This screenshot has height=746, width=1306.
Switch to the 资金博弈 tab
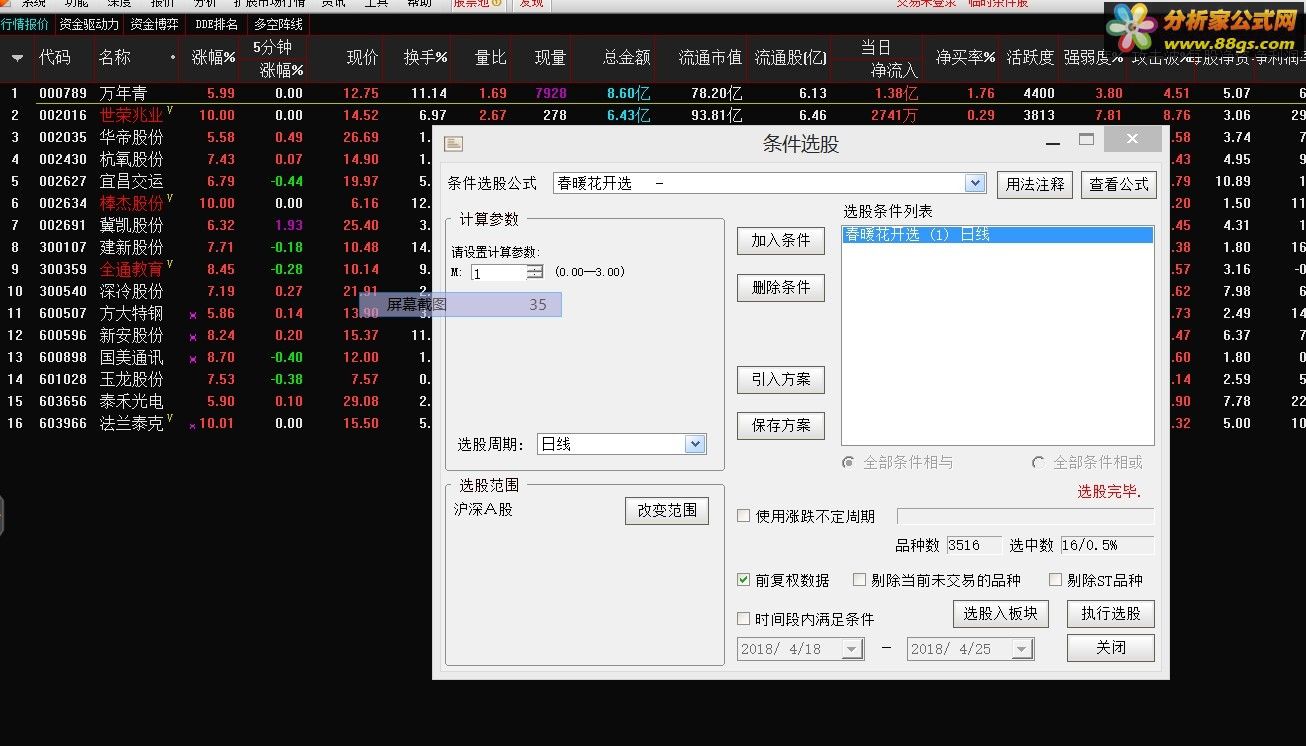point(154,24)
